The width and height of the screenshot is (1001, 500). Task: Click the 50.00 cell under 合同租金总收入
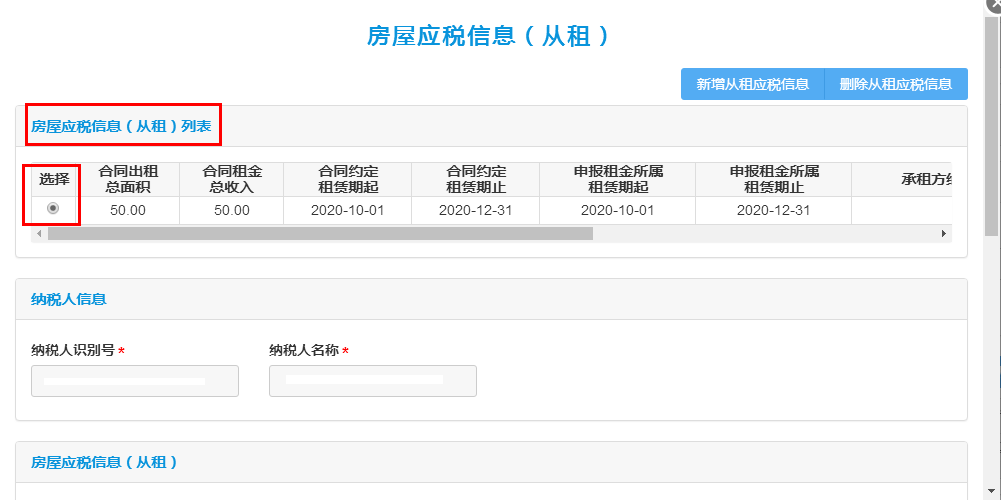coord(231,210)
